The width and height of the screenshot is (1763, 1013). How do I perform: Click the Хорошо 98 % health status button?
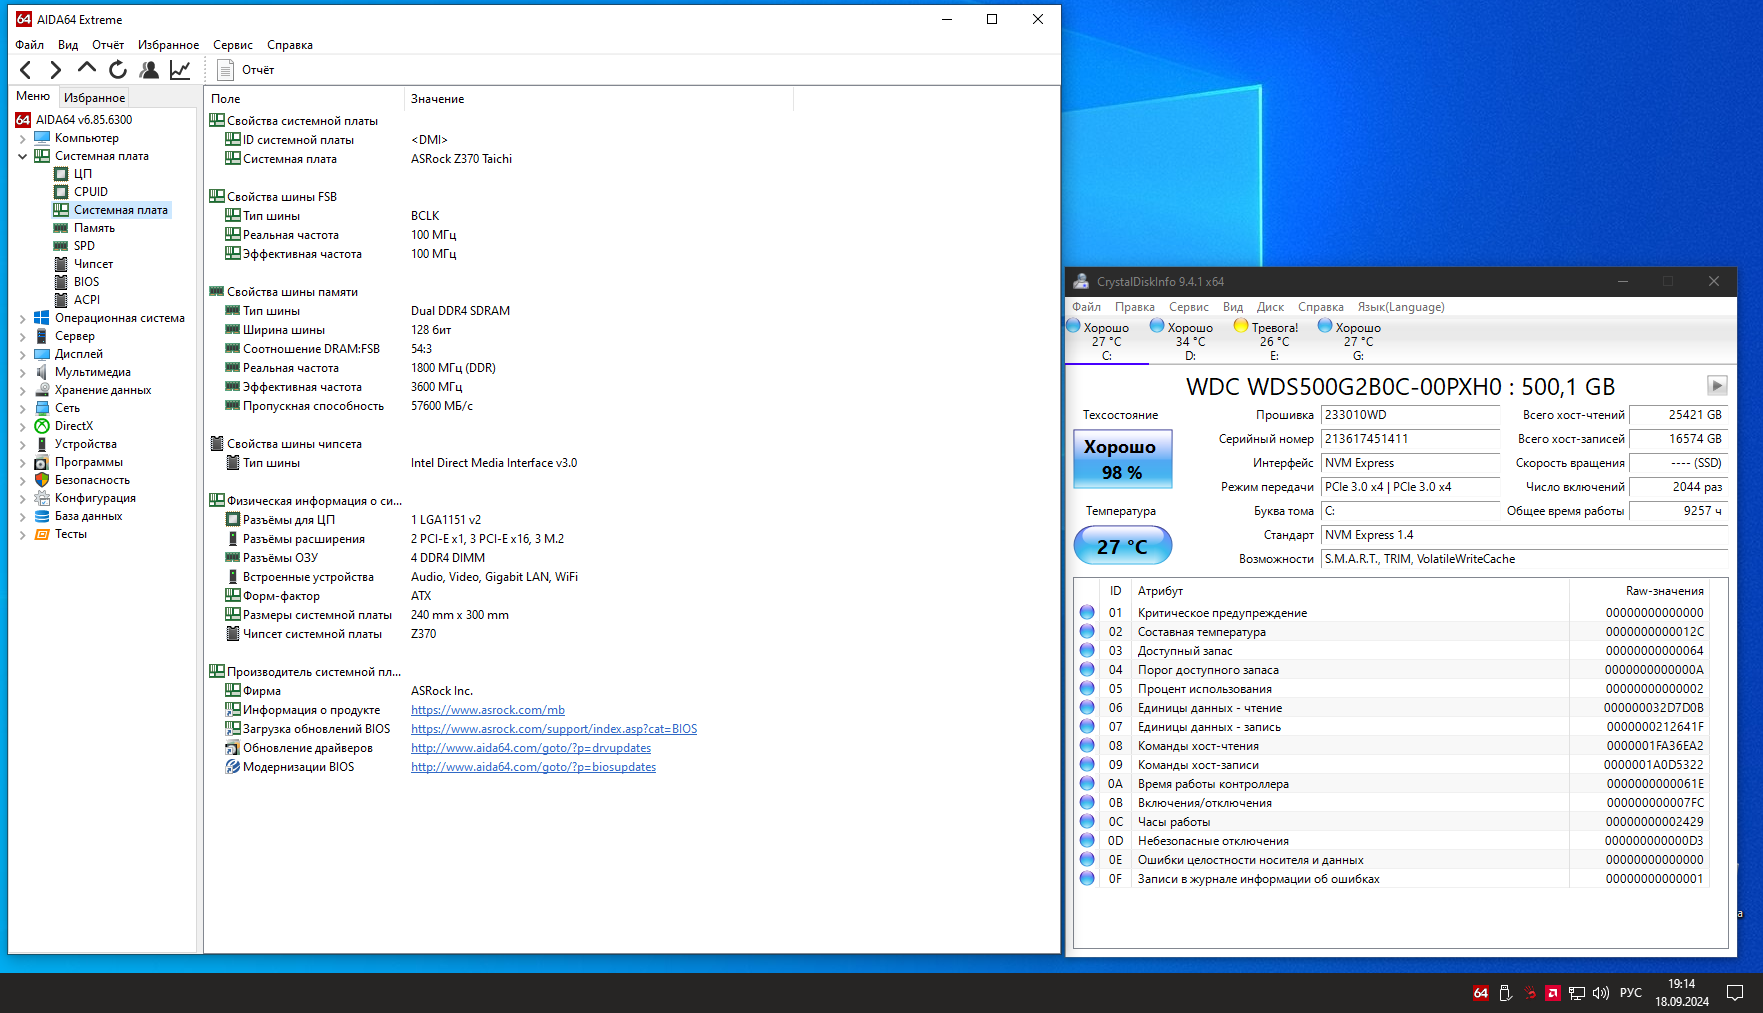pyautogui.click(x=1122, y=459)
